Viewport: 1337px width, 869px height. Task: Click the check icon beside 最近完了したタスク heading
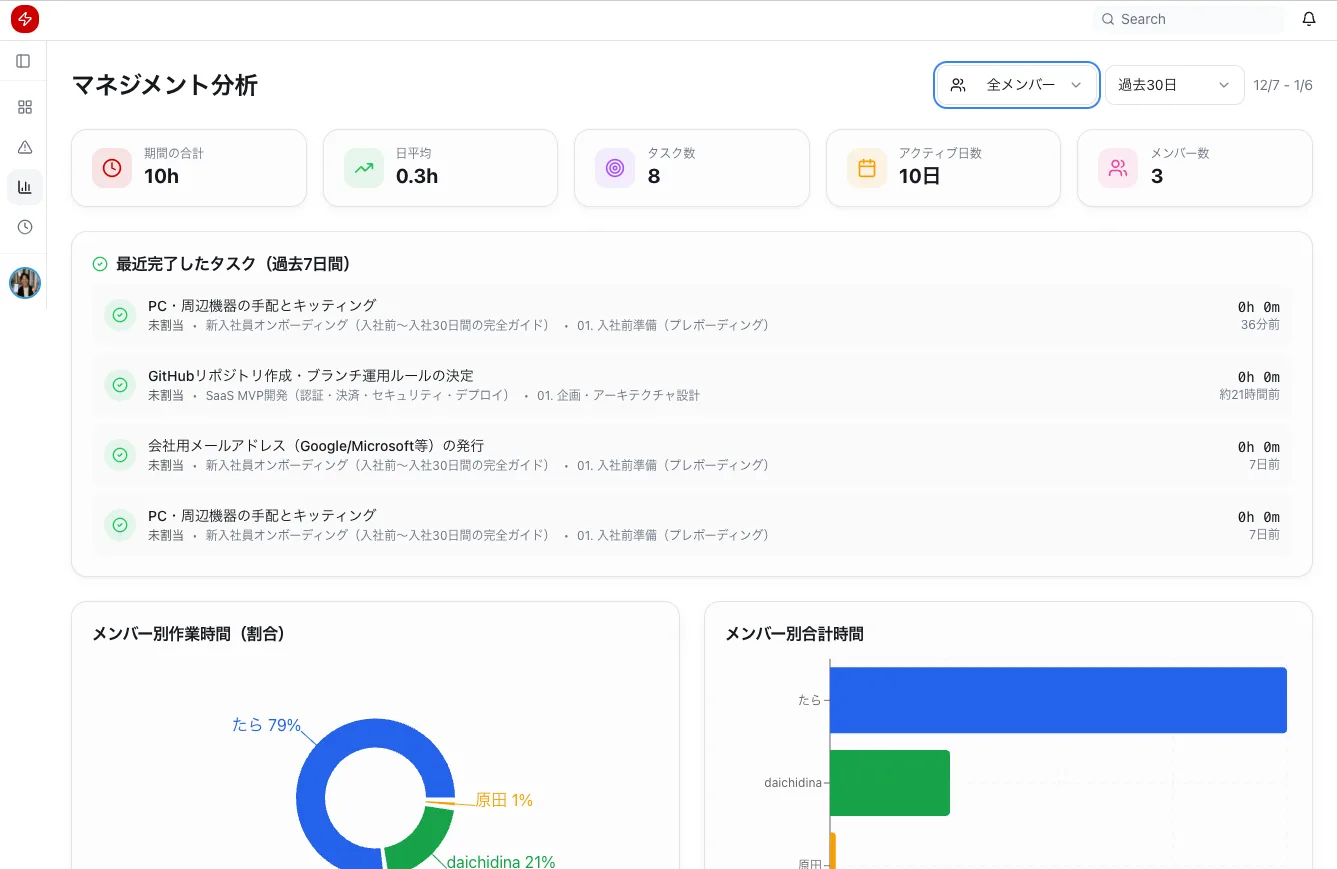pos(100,264)
